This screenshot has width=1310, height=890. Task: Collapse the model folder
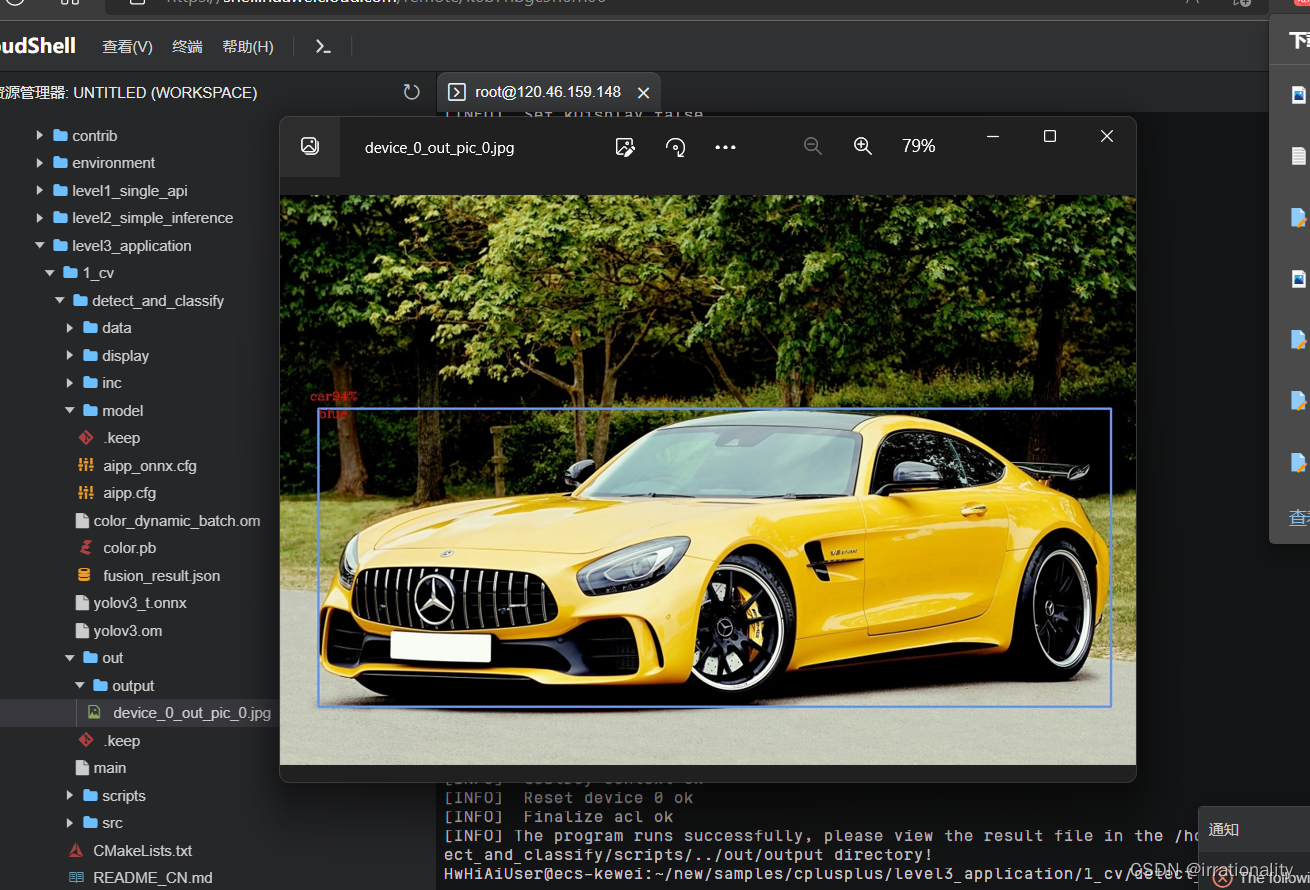[122, 410]
